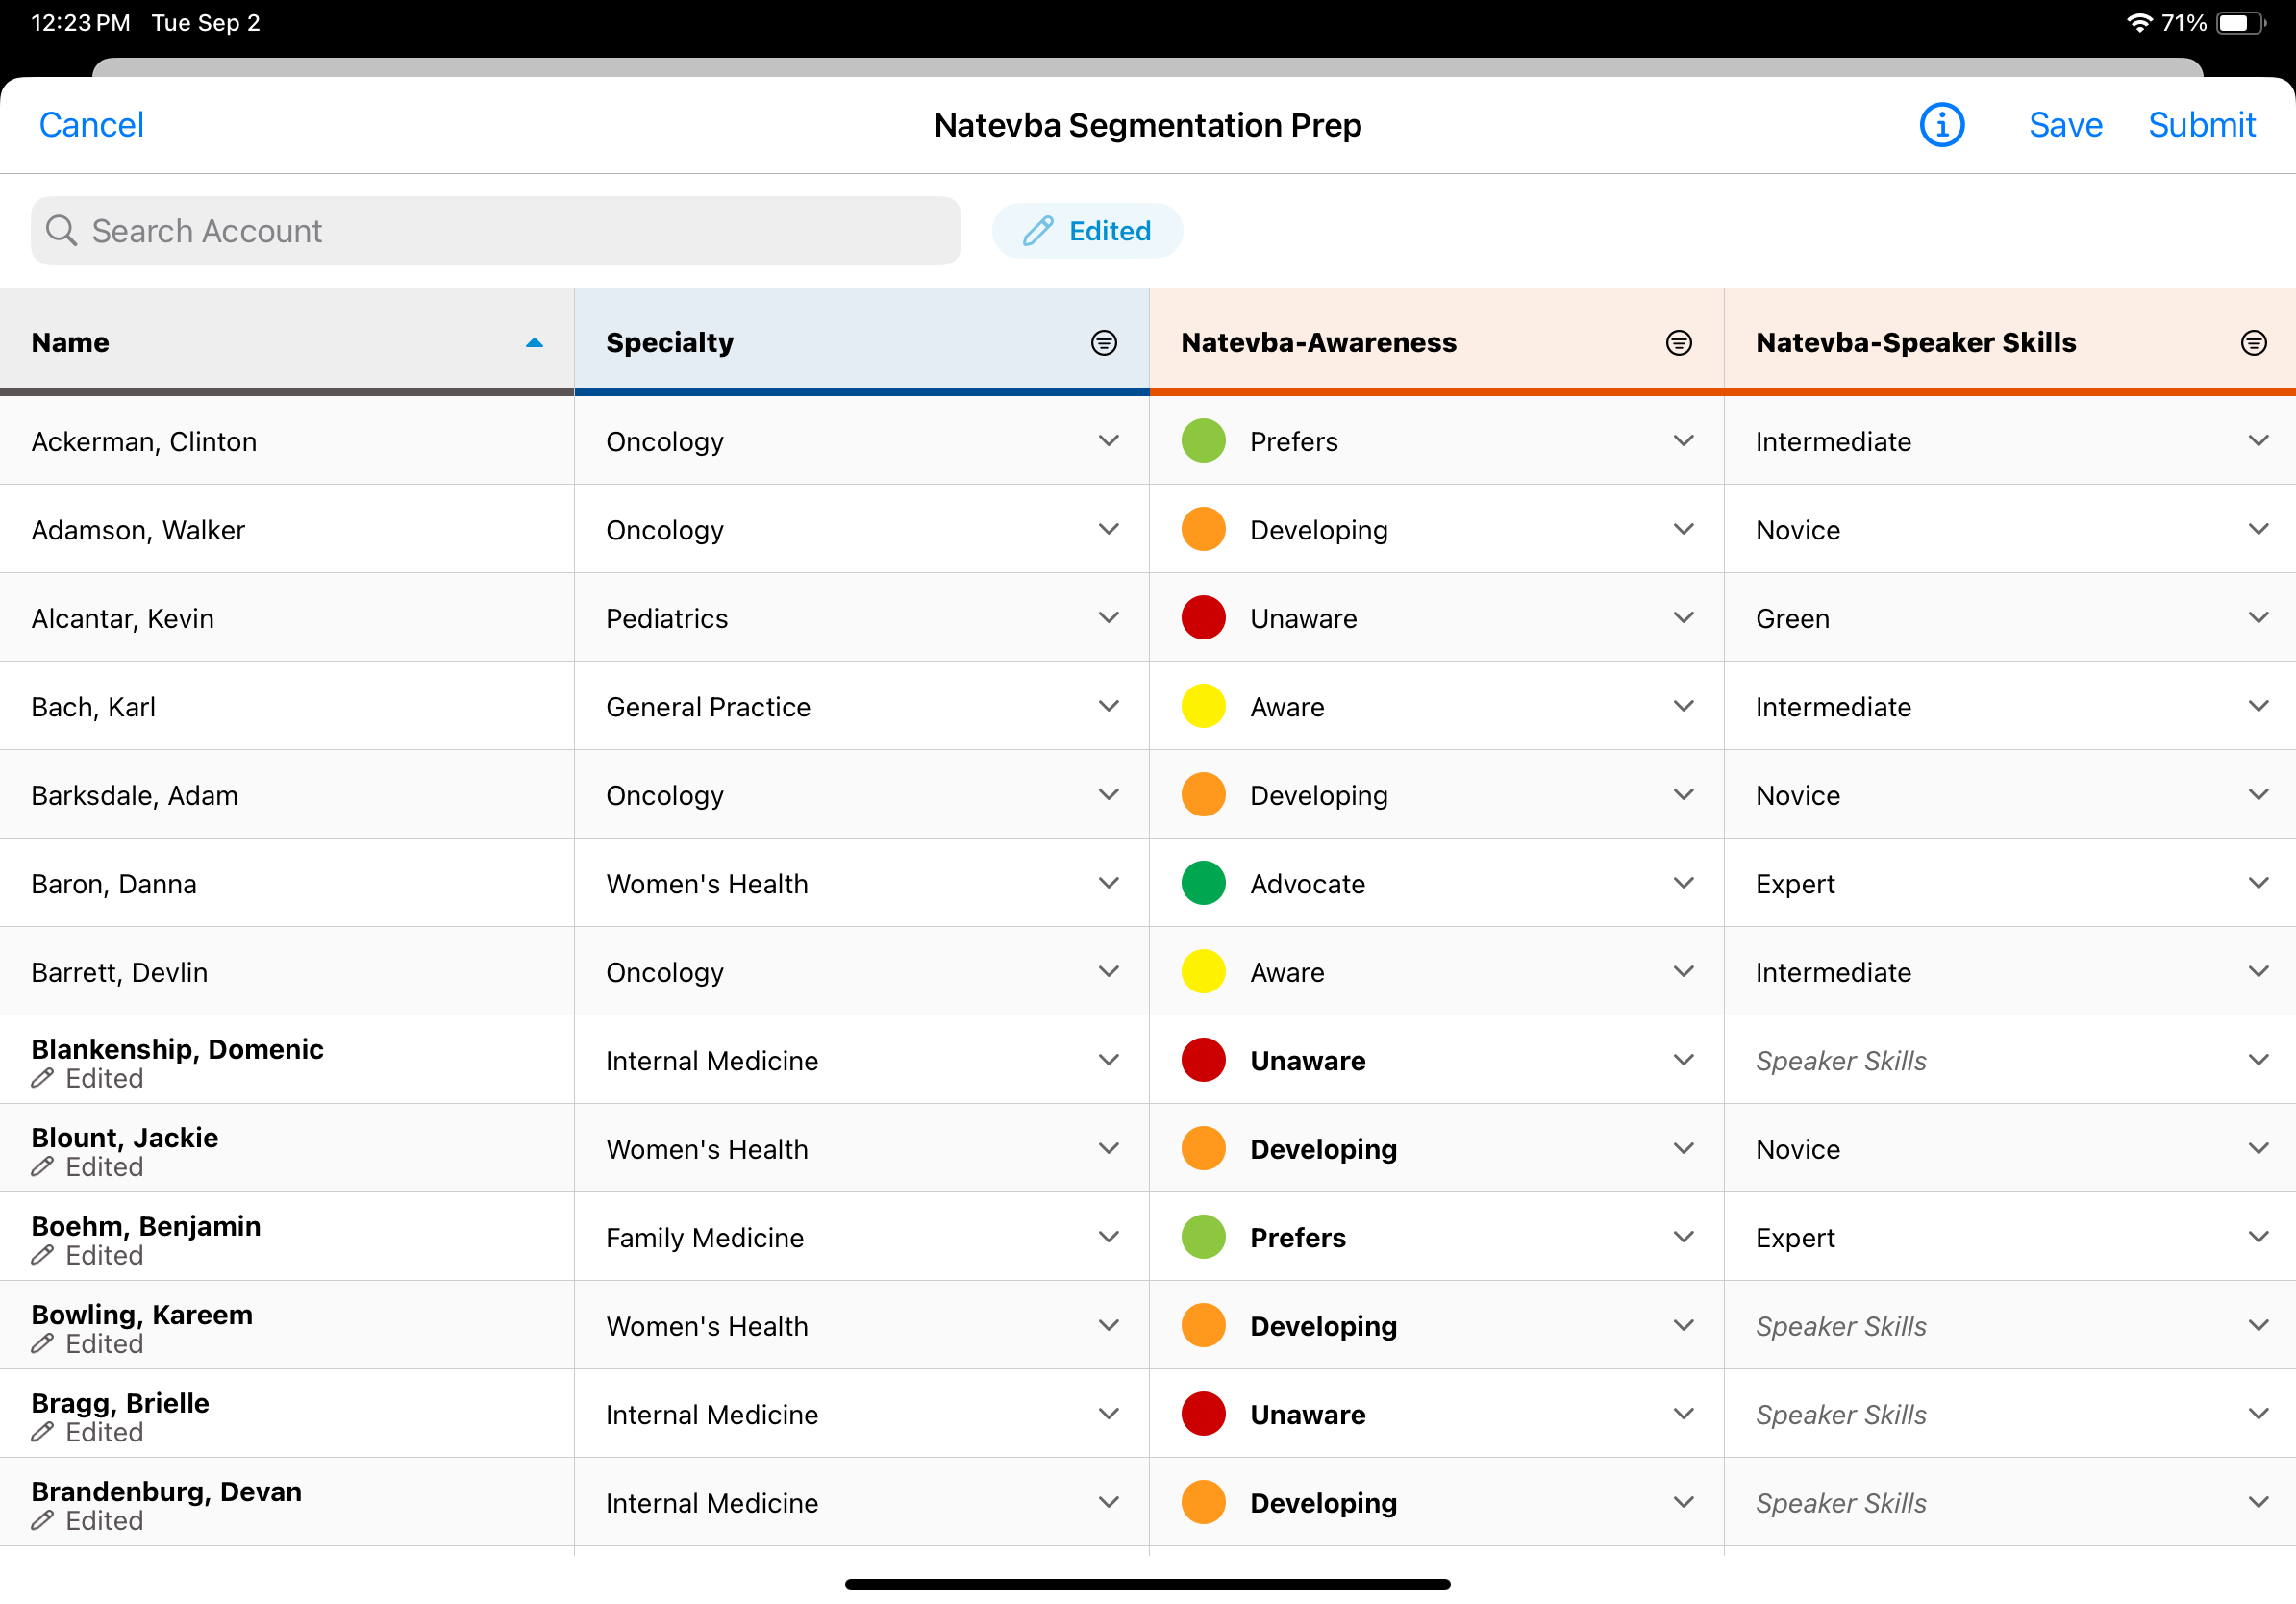
Task: Select the Natevba-Awareness column header
Action: pos(1318,343)
